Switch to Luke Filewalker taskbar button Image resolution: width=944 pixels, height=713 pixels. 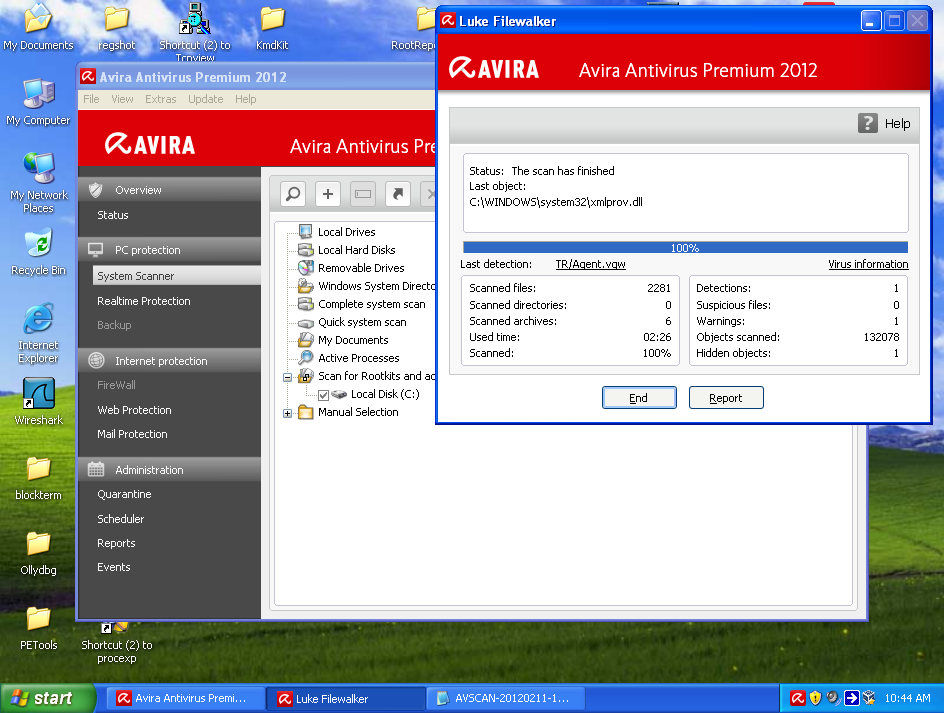[346, 699]
